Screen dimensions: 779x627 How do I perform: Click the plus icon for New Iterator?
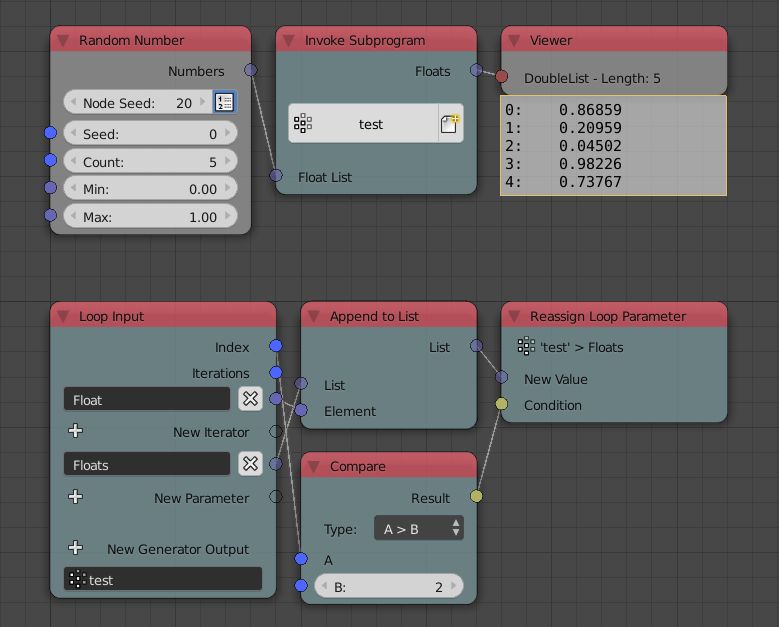(76, 431)
